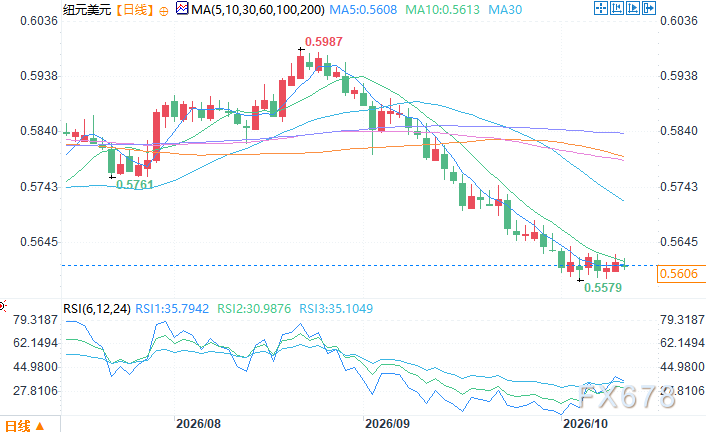This screenshot has width=706, height=432.
Task: Click the candlestick at the 0.5987 peak
Action: coord(300,67)
